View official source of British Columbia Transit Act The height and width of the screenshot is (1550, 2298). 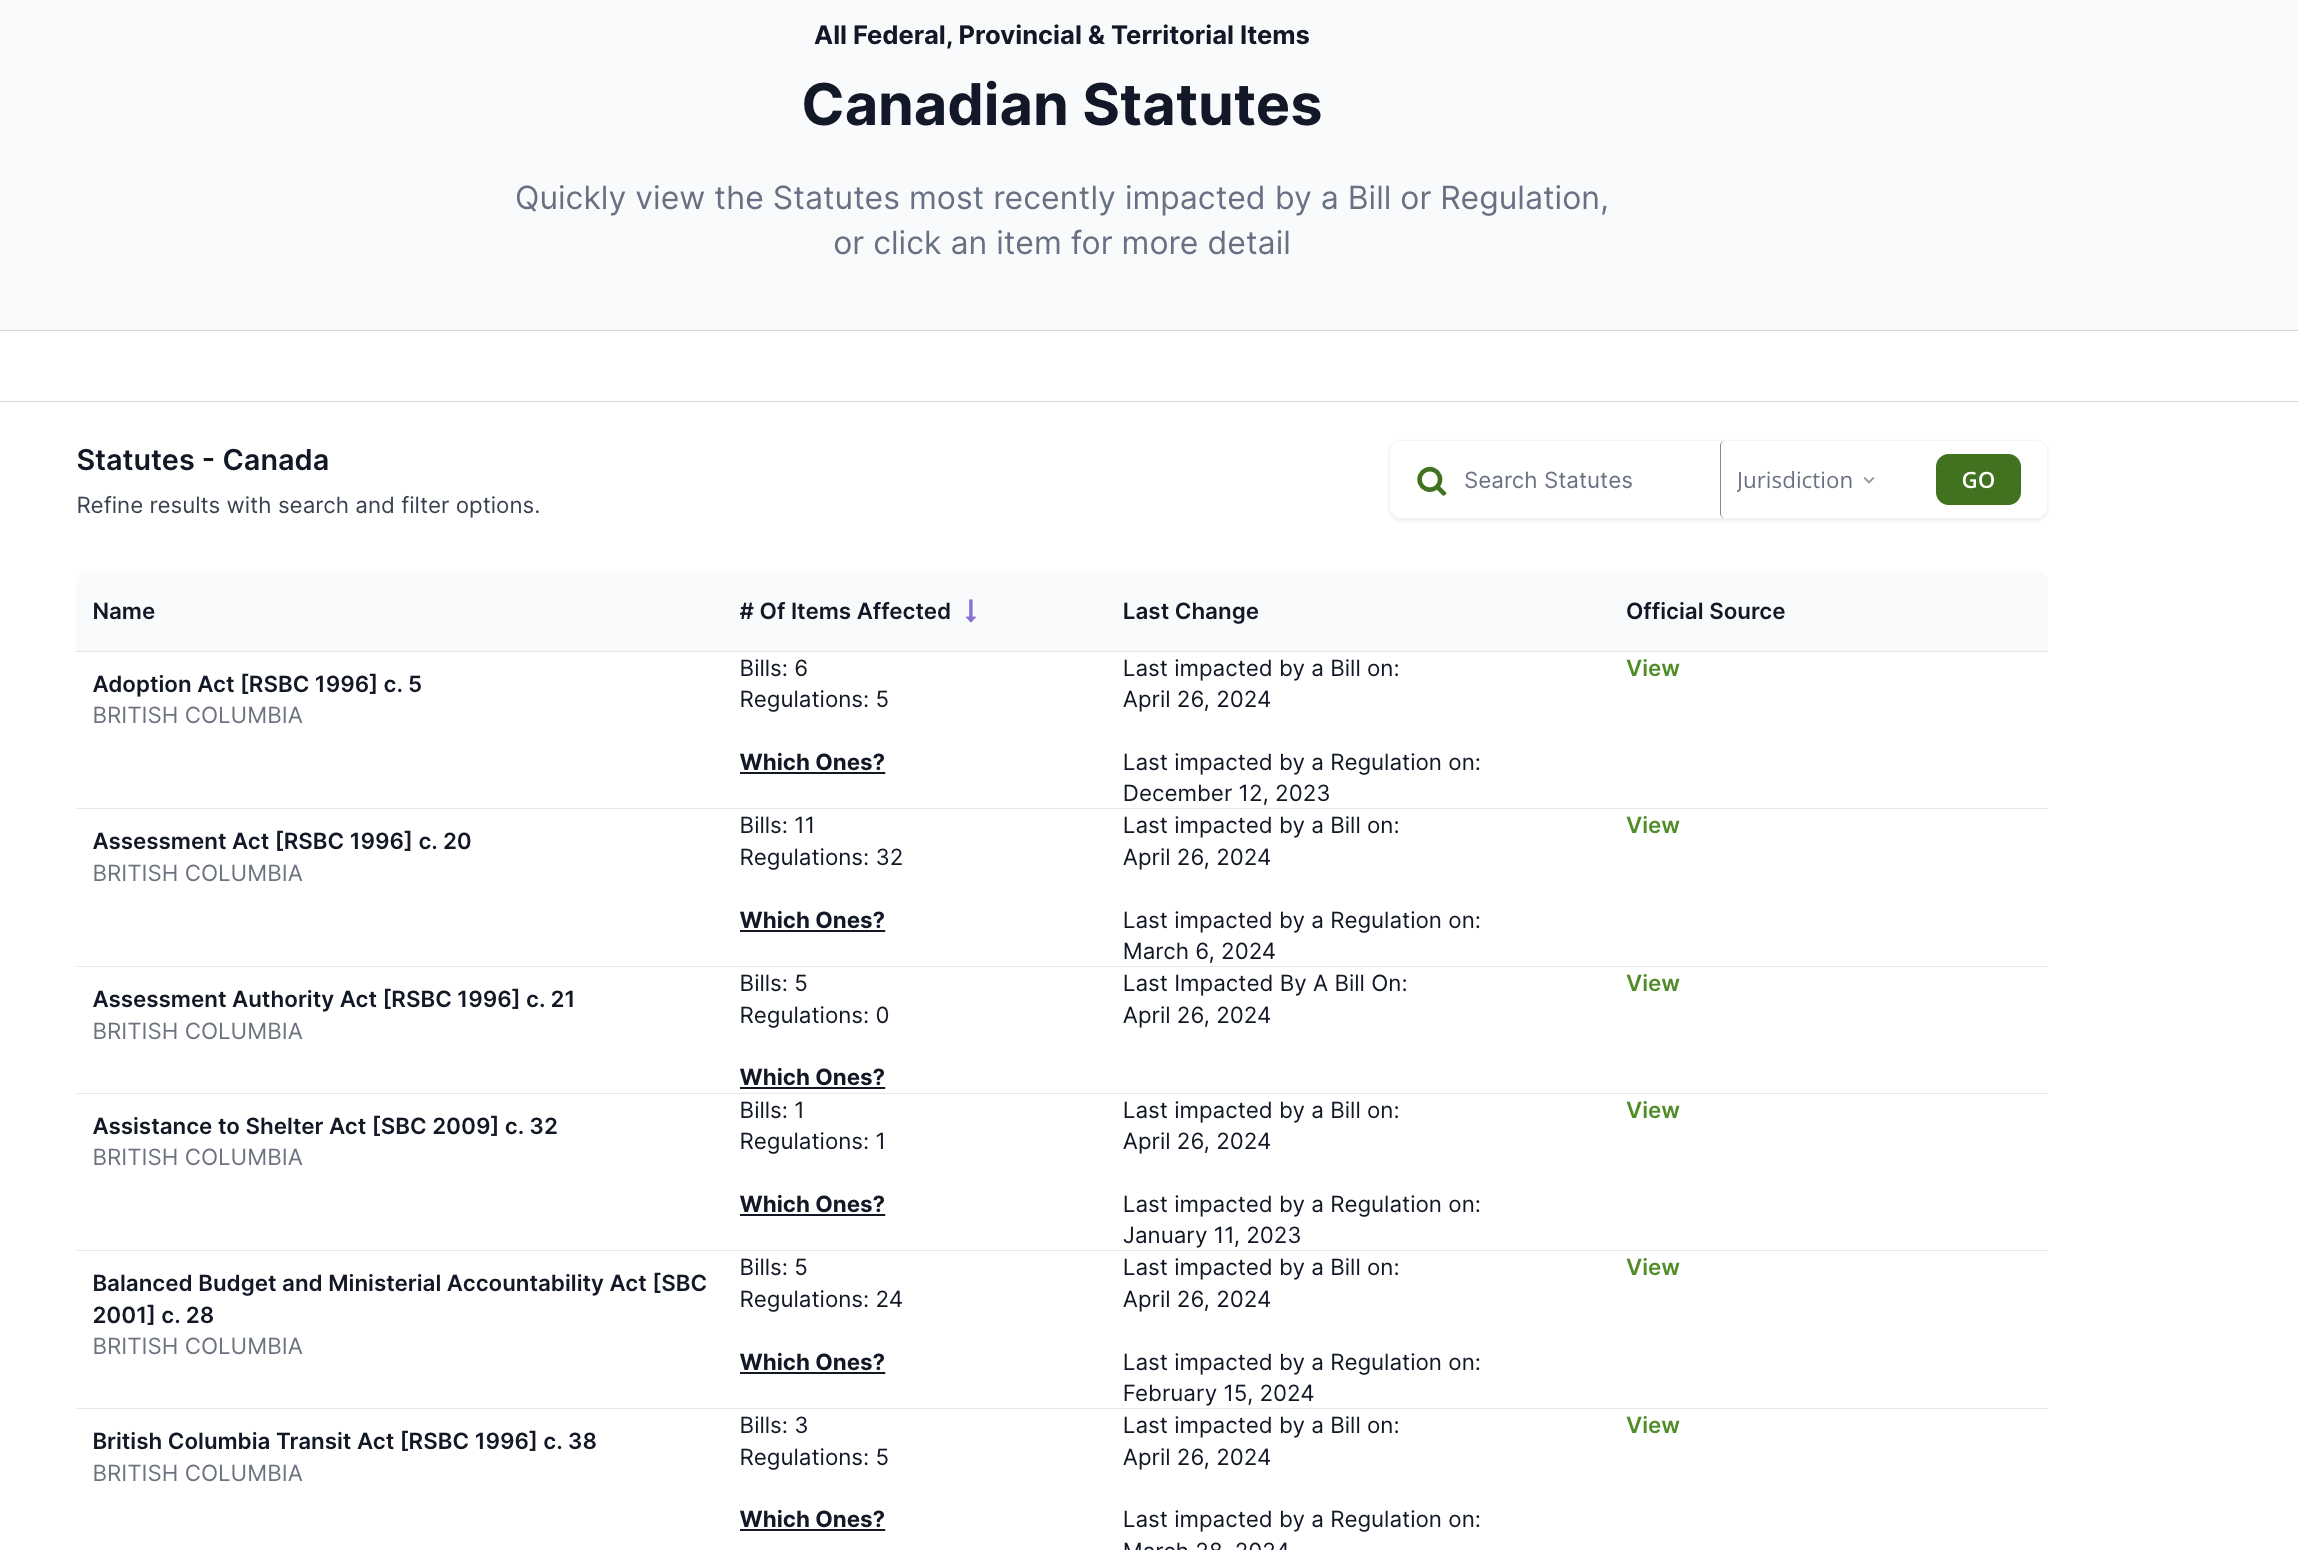tap(1652, 1425)
